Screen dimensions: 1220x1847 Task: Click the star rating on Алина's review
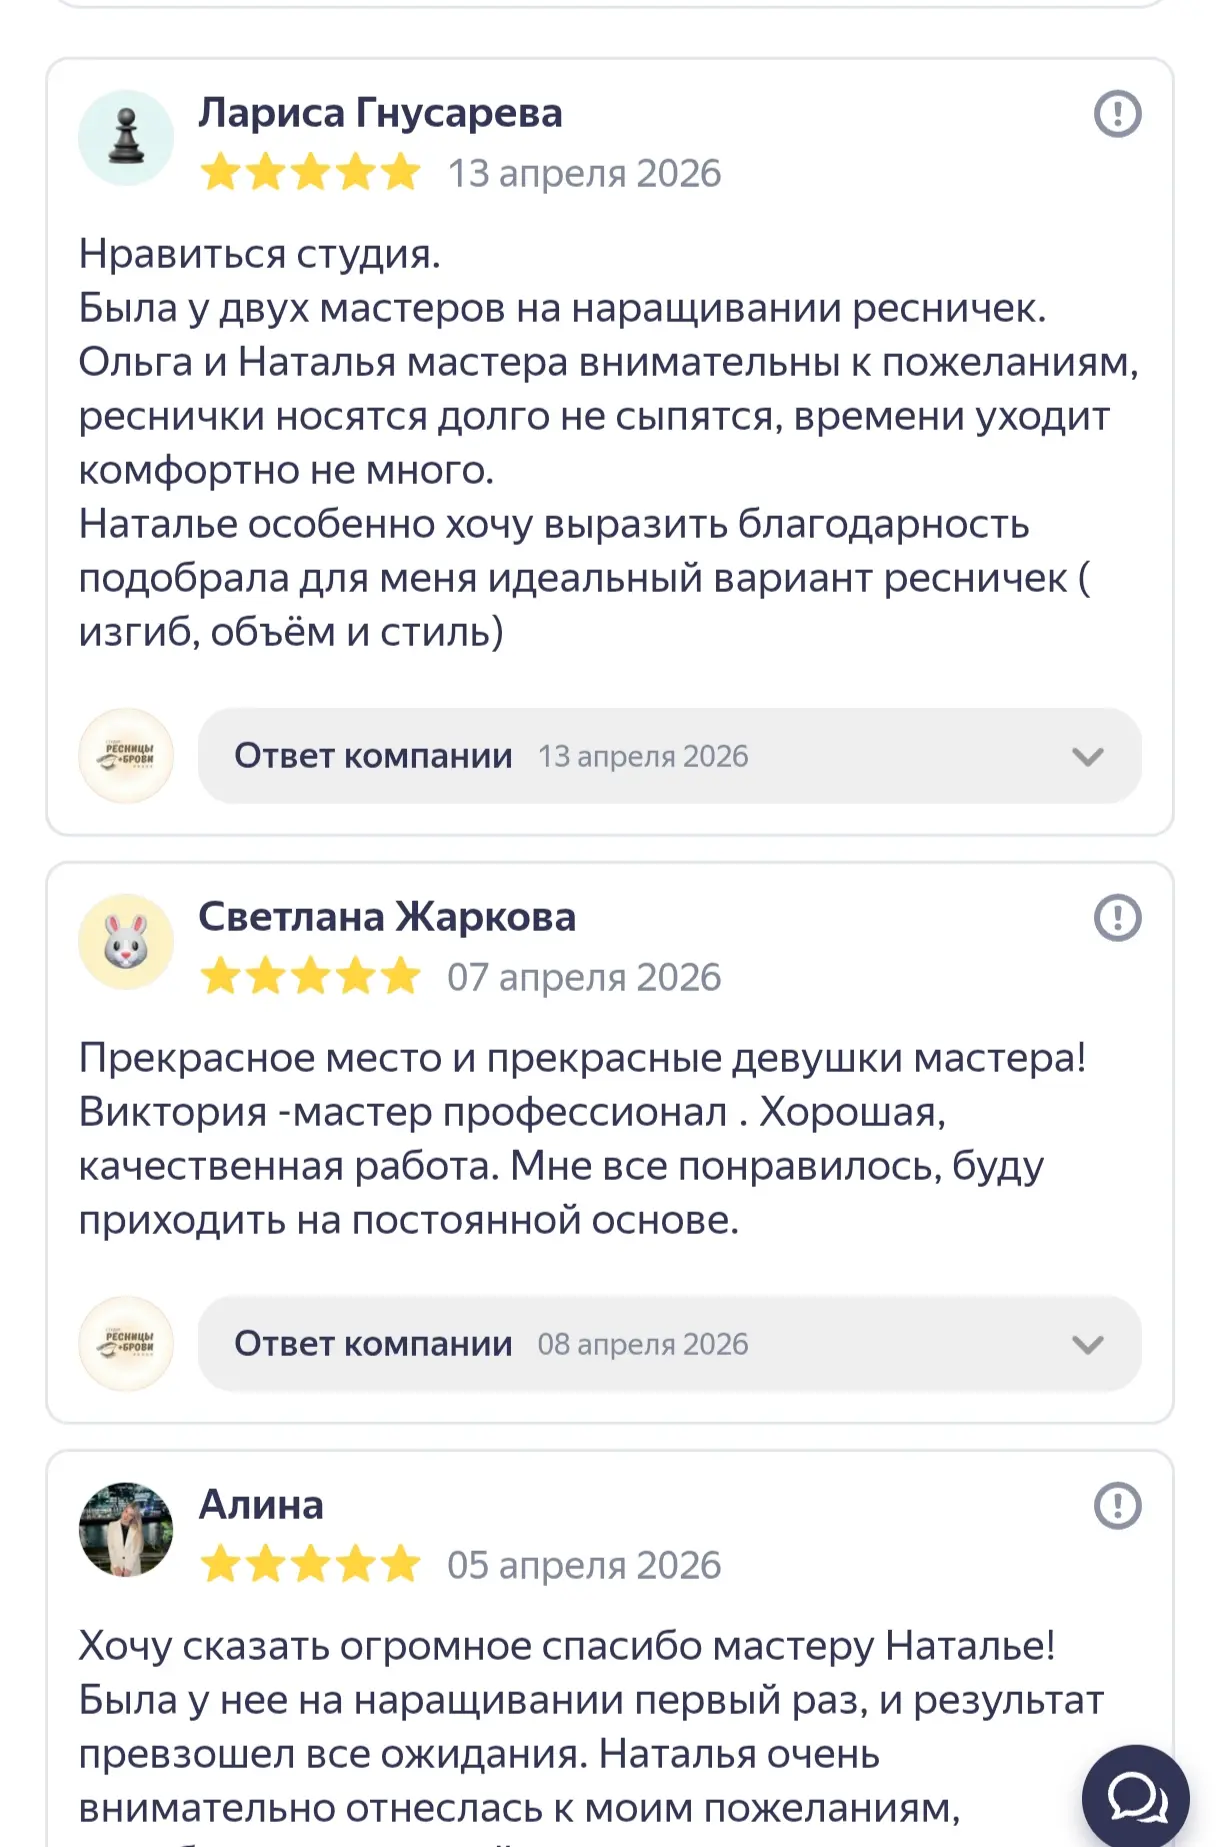click(310, 1565)
